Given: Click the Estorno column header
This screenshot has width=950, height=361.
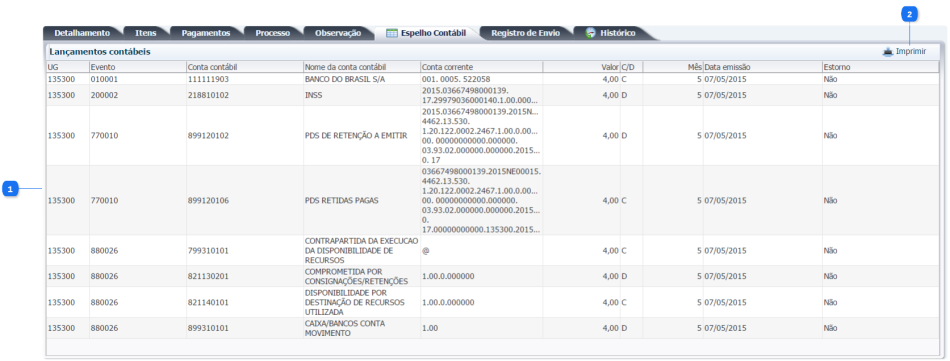Looking at the screenshot, I should (x=880, y=67).
